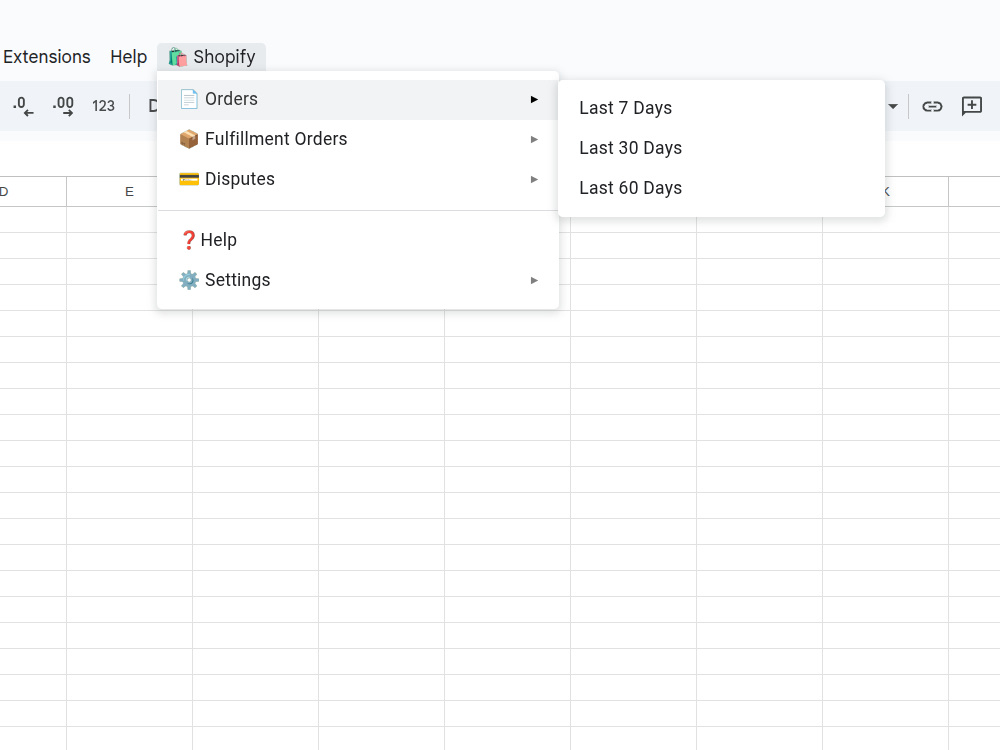The width and height of the screenshot is (1000, 750).
Task: Open the Help menu in menu bar
Action: click(x=128, y=57)
